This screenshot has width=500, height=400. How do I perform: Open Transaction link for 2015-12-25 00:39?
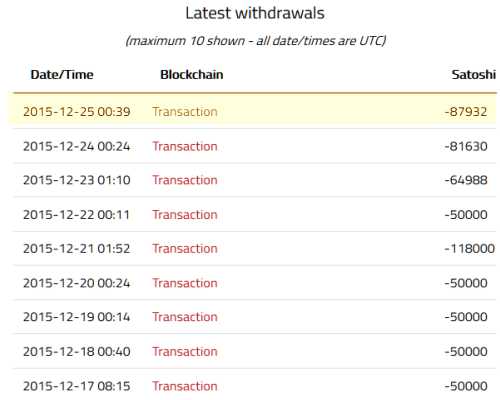click(185, 112)
